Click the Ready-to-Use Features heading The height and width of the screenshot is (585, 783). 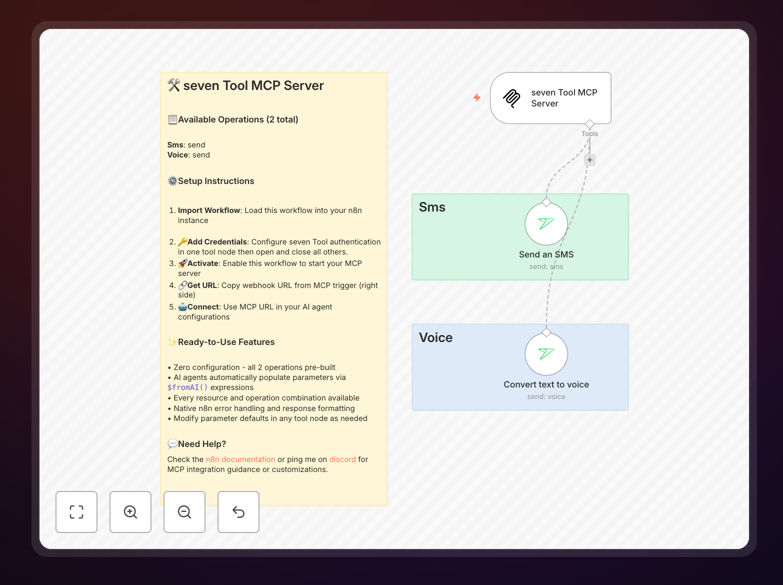click(x=221, y=342)
